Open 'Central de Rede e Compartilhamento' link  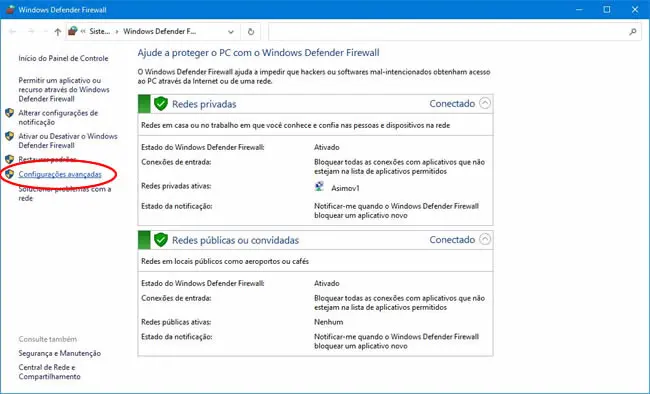49,372
